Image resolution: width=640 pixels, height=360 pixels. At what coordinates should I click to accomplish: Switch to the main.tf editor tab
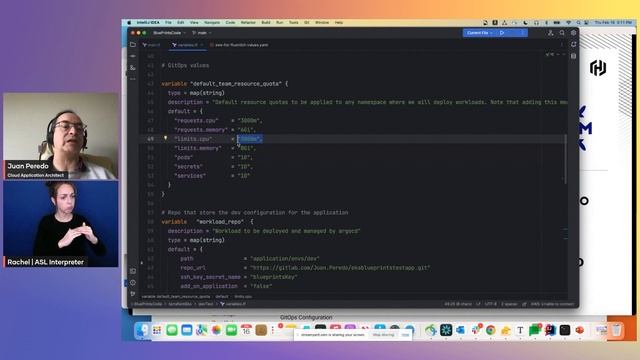point(151,45)
